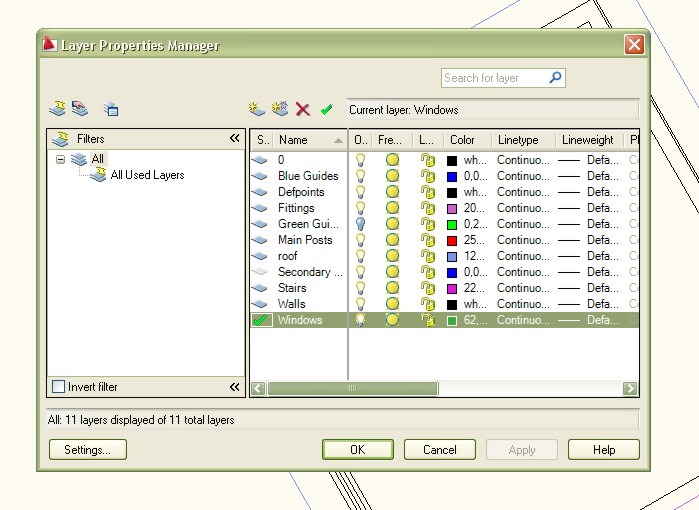This screenshot has width=699, height=510.
Task: Click the New Group Filter icon
Action: point(79,109)
